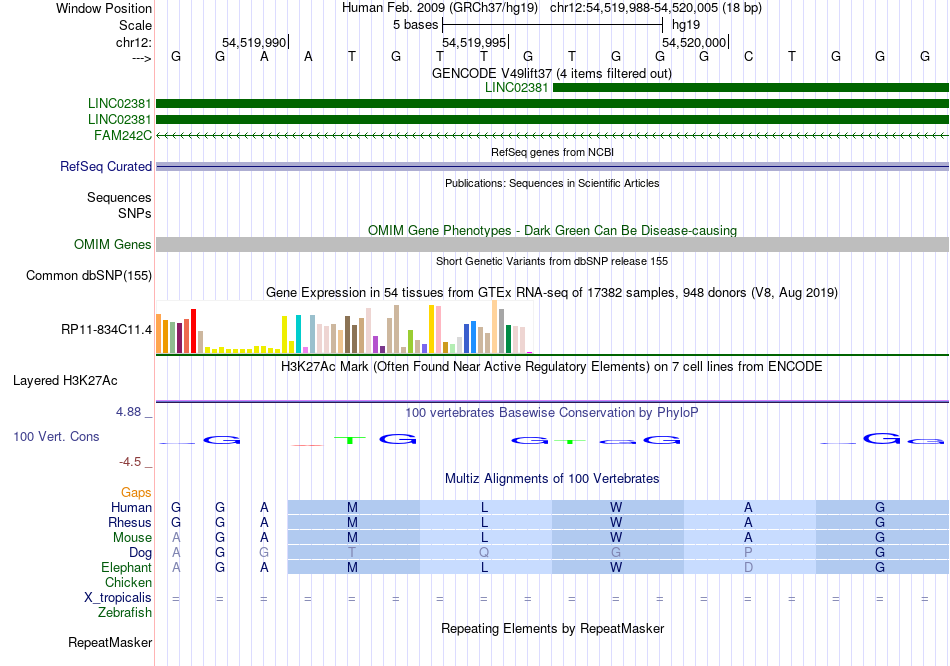Open the GTEx Gene Expression track title
This screenshot has height=666, width=950.
[x=552, y=293]
